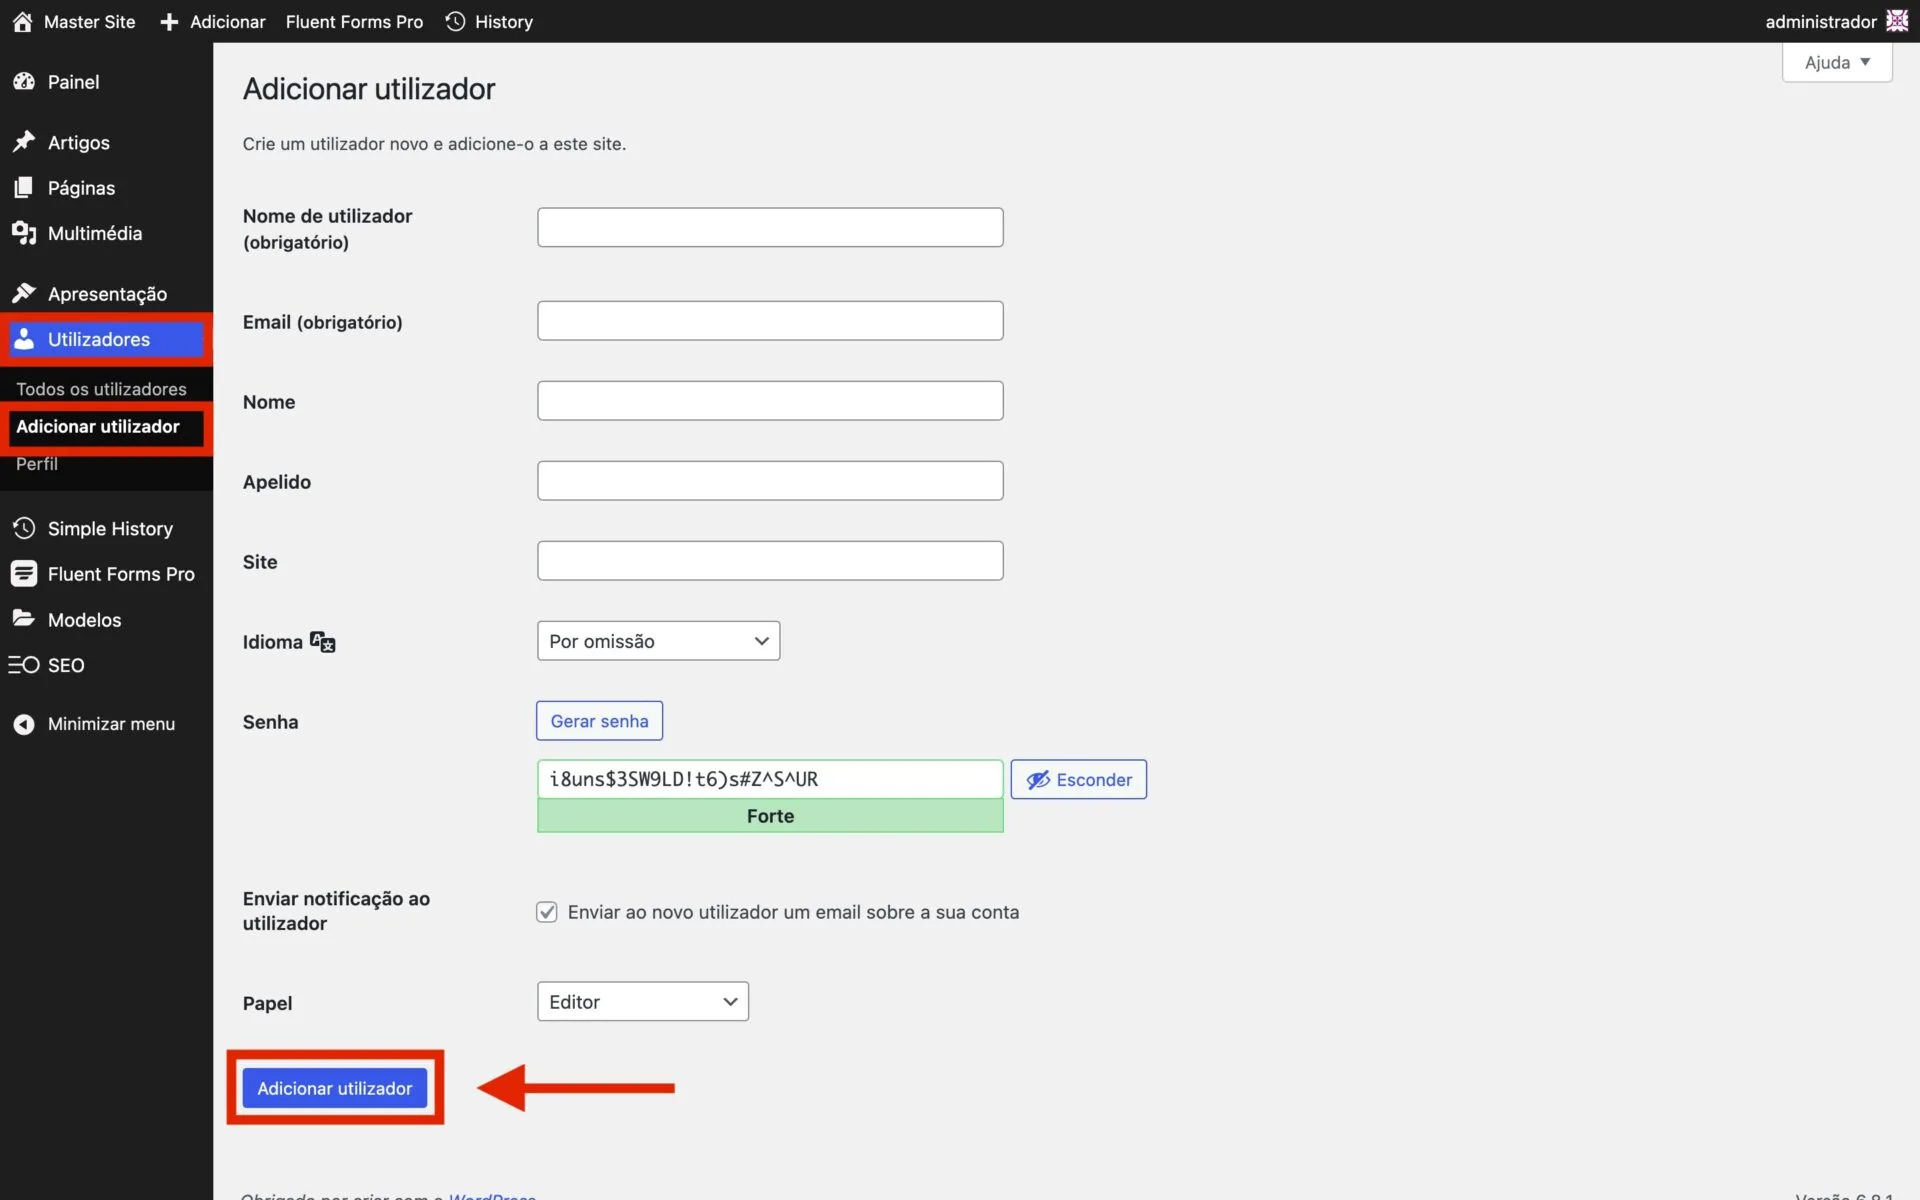This screenshot has width=1920, height=1200.
Task: Open Artigos via its pin icon
Action: 24,142
